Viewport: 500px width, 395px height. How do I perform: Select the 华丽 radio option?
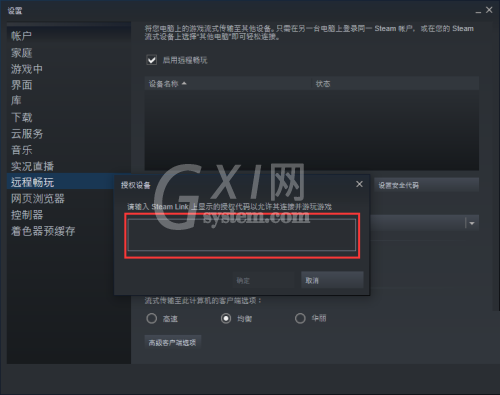click(x=300, y=318)
